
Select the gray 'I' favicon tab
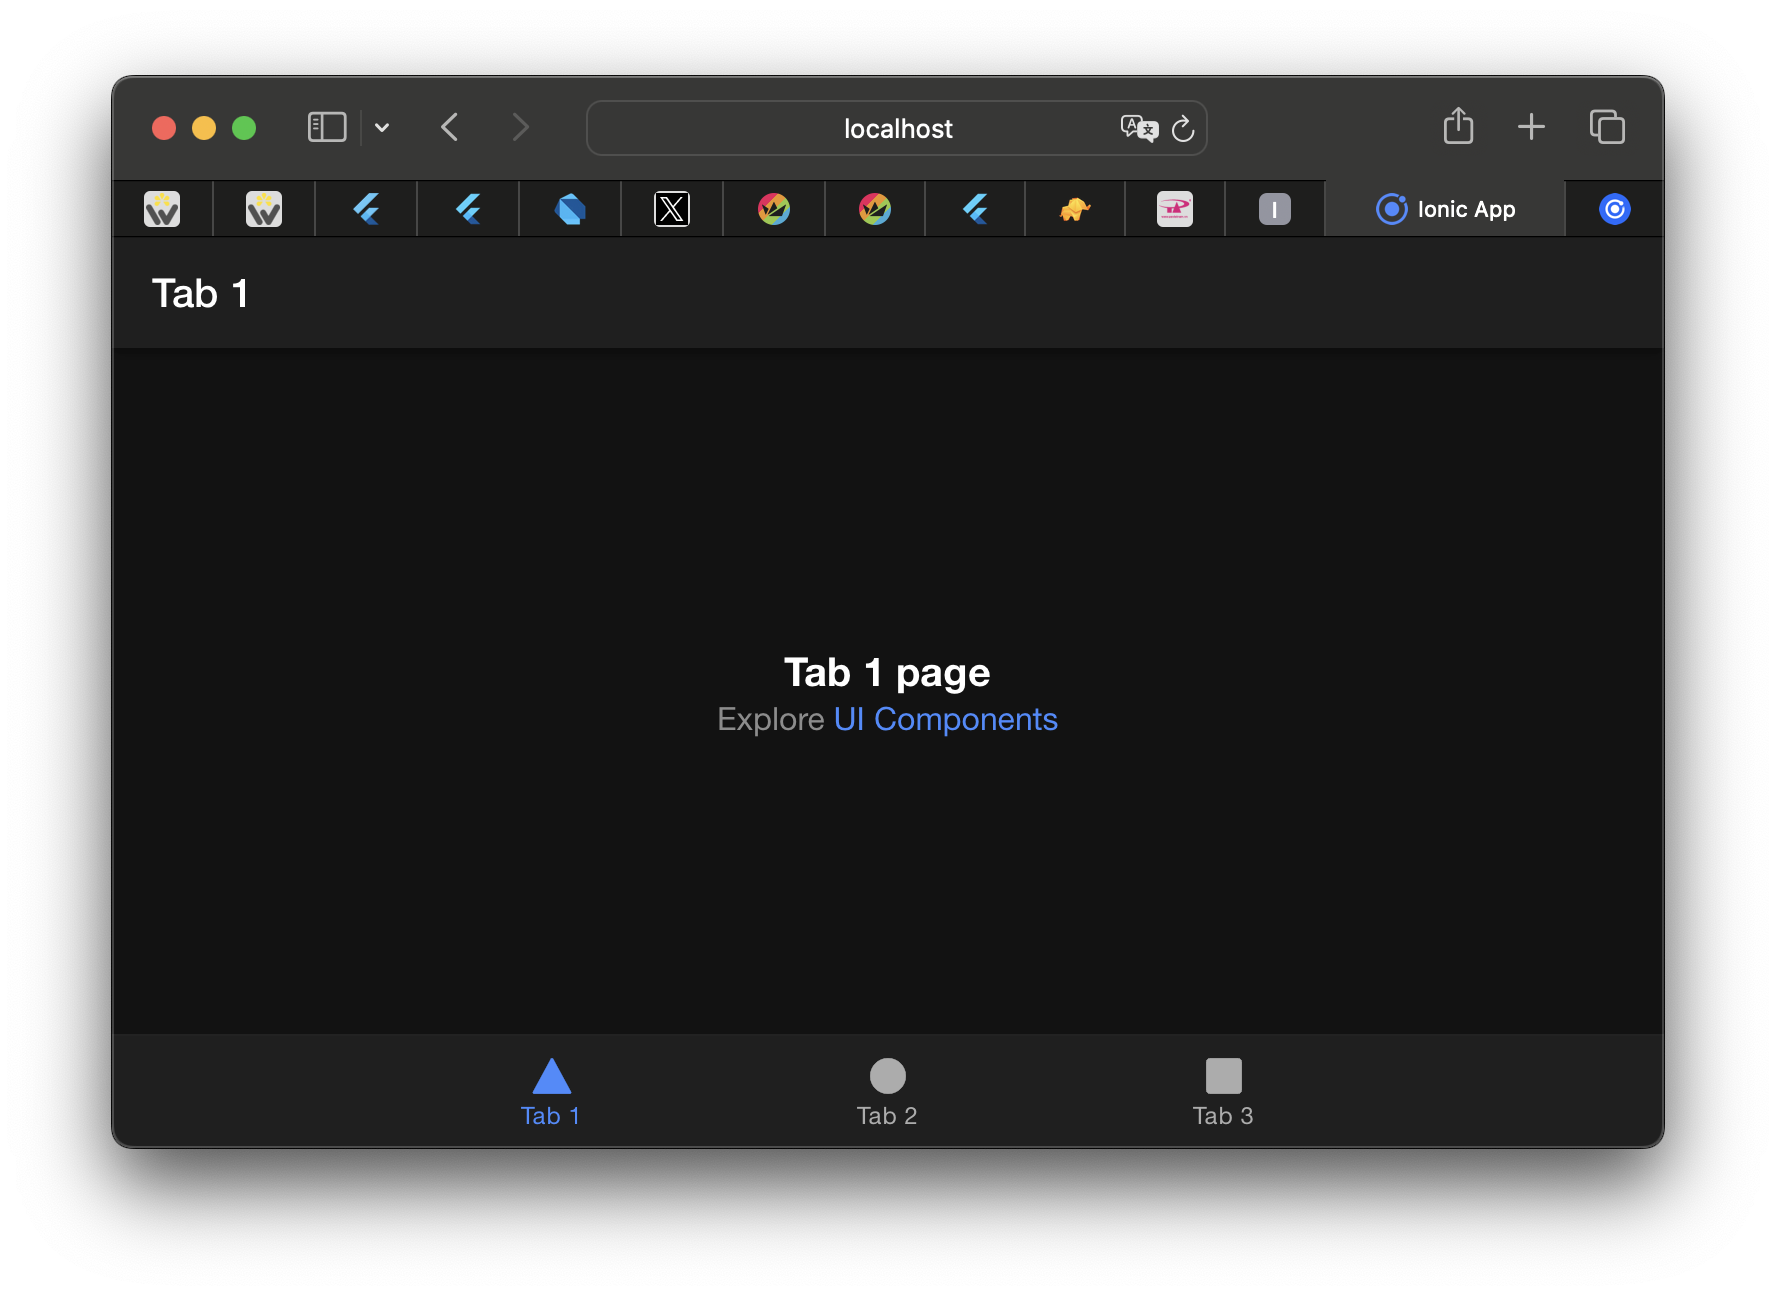(1274, 209)
